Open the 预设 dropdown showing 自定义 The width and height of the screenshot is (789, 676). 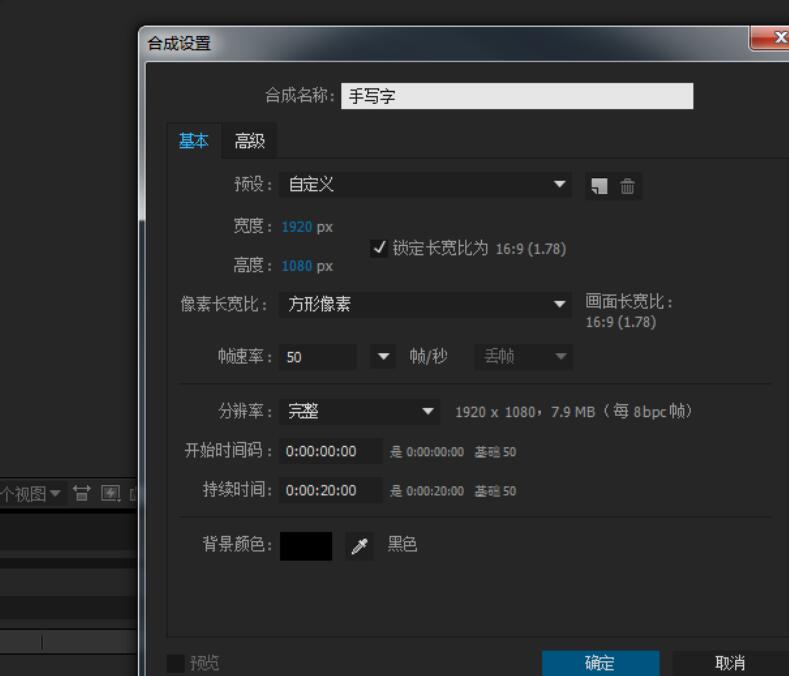pos(424,185)
